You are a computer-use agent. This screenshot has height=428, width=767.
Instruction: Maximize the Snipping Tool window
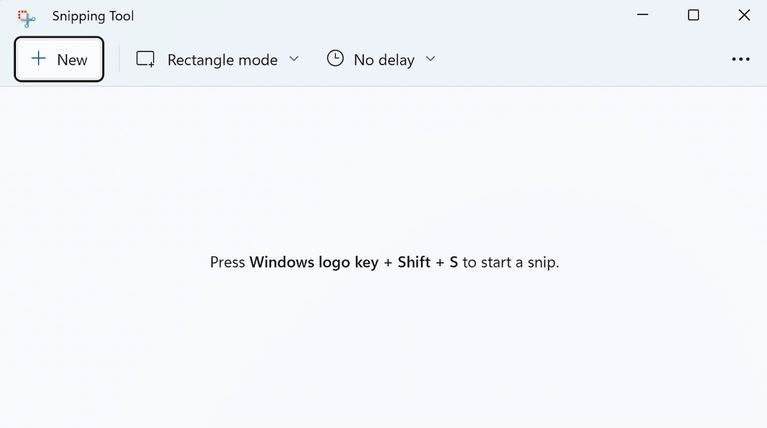pos(693,15)
